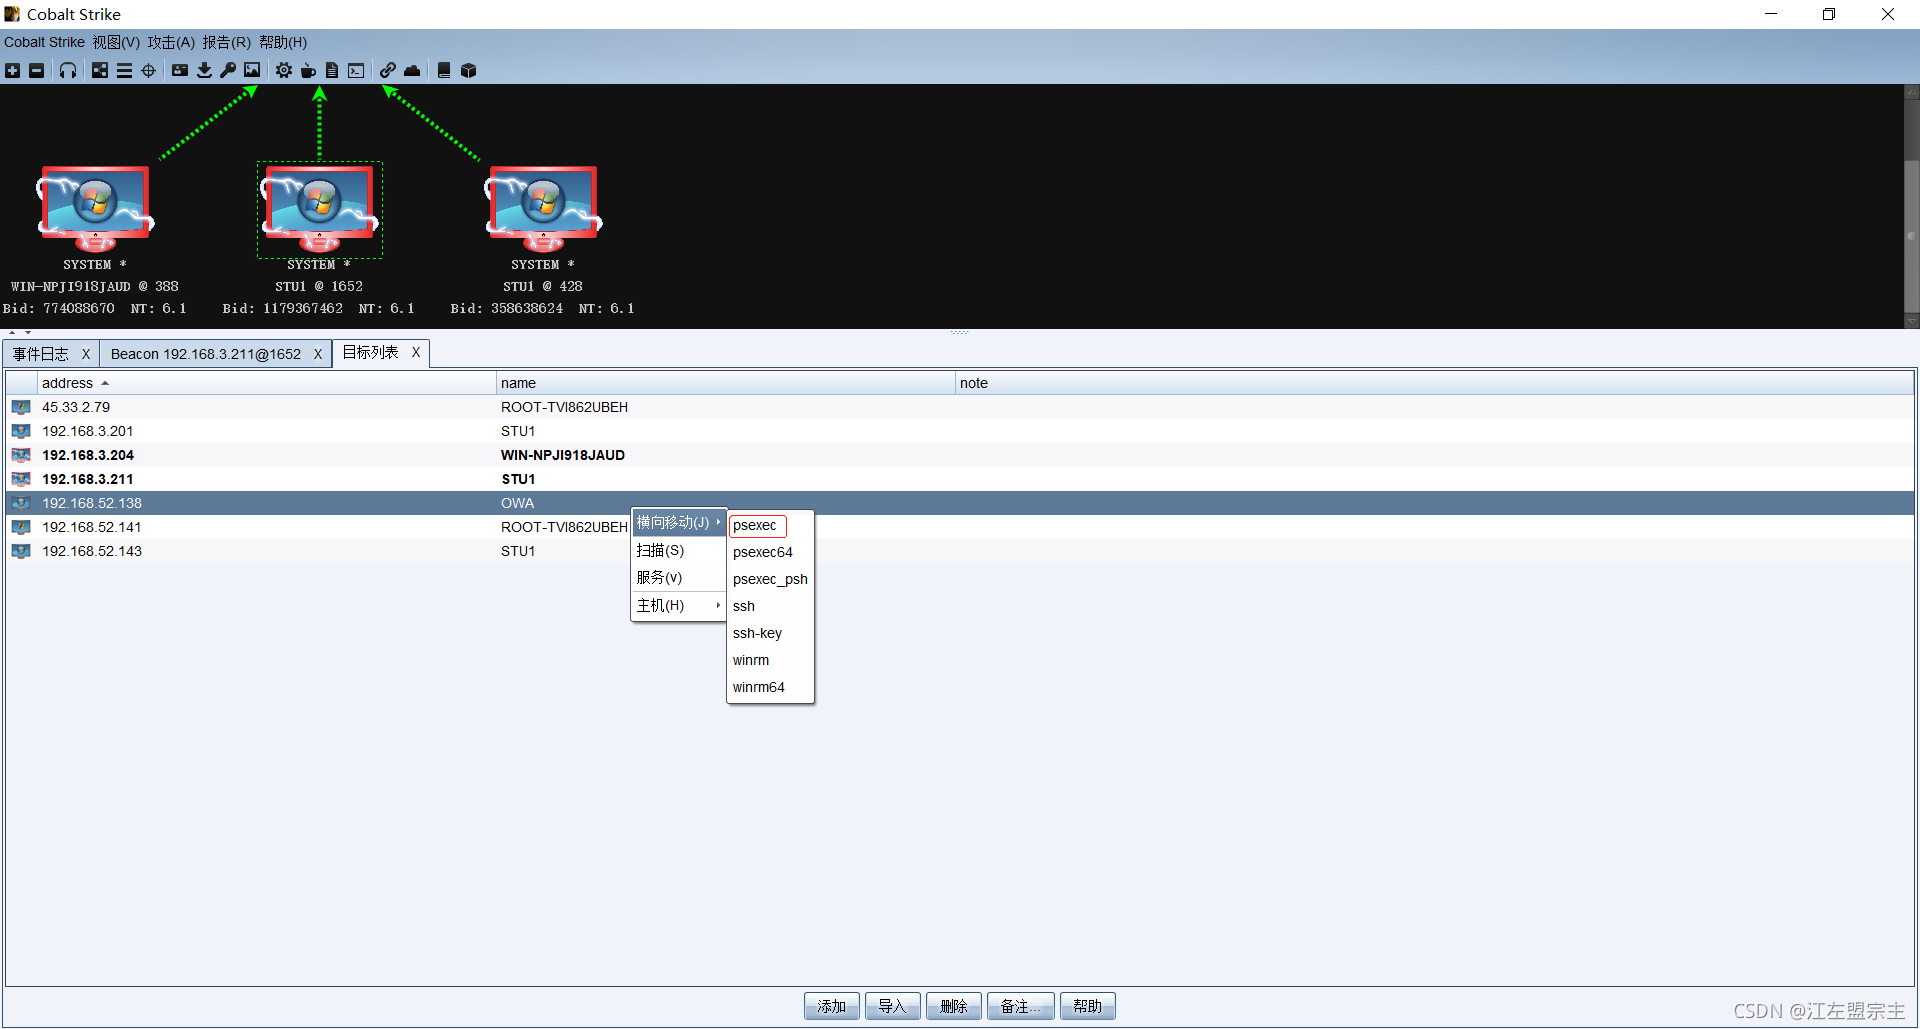
Task: Click the gear icon to generate payload
Action: tap(284, 70)
